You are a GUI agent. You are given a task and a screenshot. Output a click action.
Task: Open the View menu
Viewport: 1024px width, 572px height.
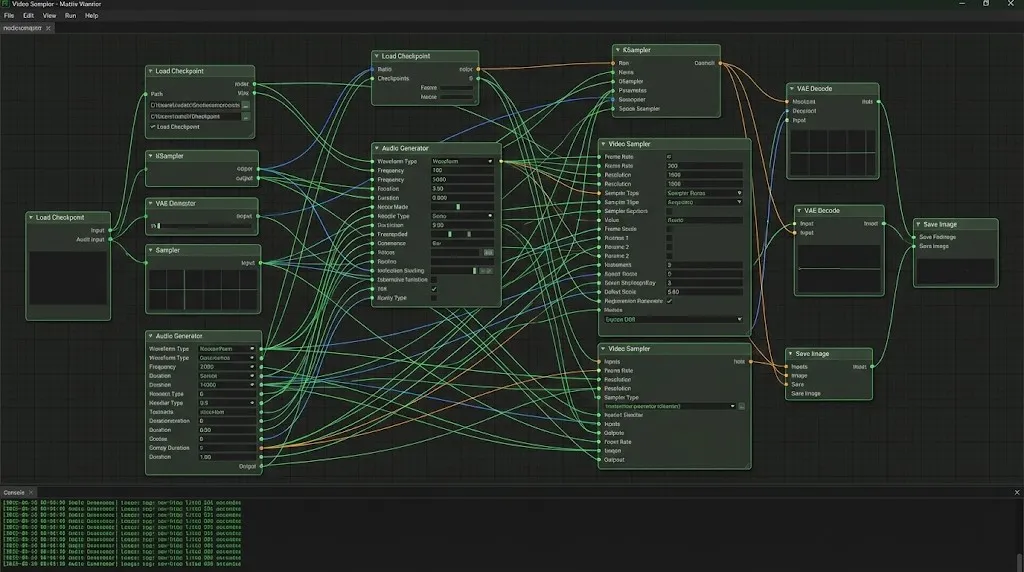49,16
